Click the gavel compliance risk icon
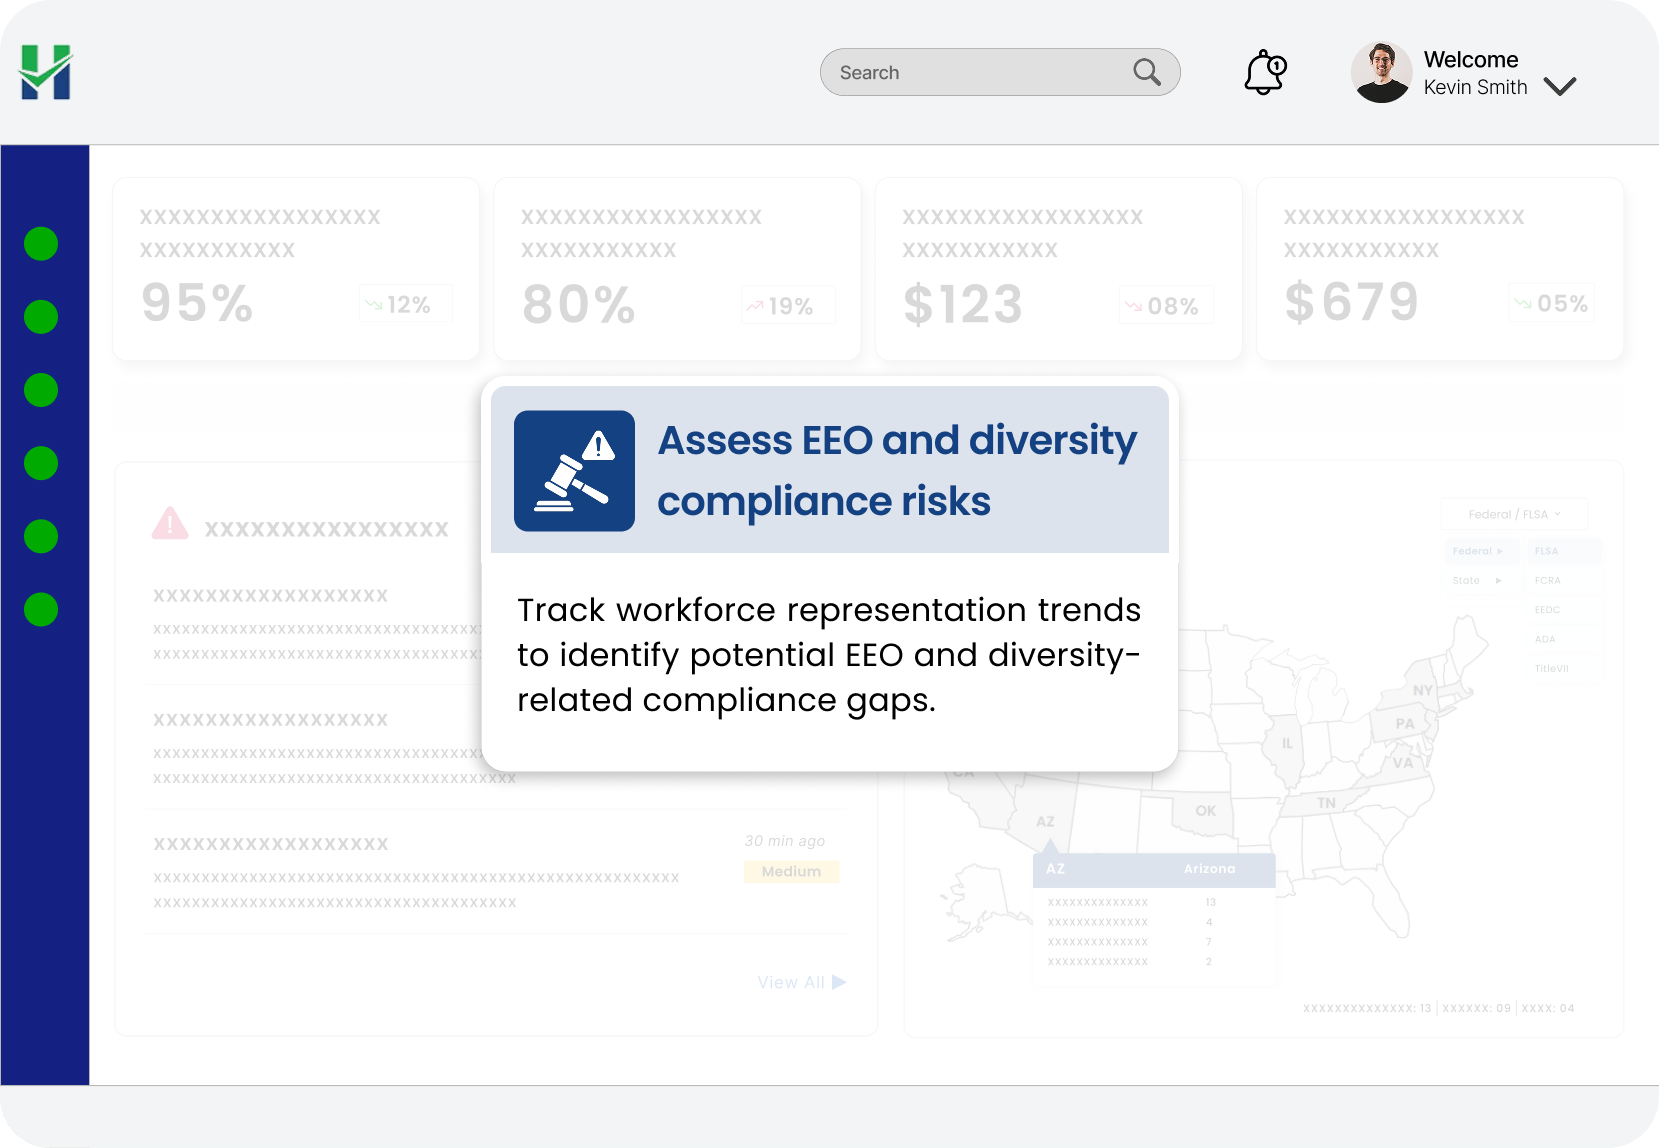1659x1148 pixels. 574,471
